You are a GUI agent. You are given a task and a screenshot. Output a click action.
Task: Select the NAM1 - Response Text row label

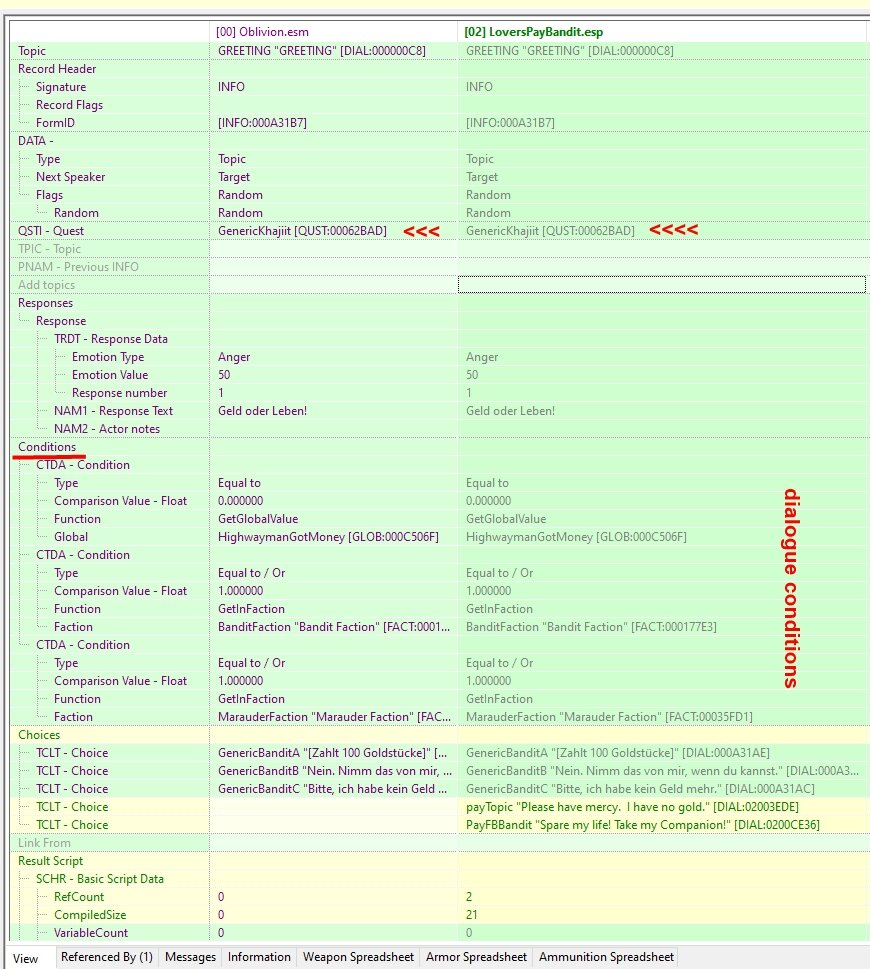[x=114, y=410]
